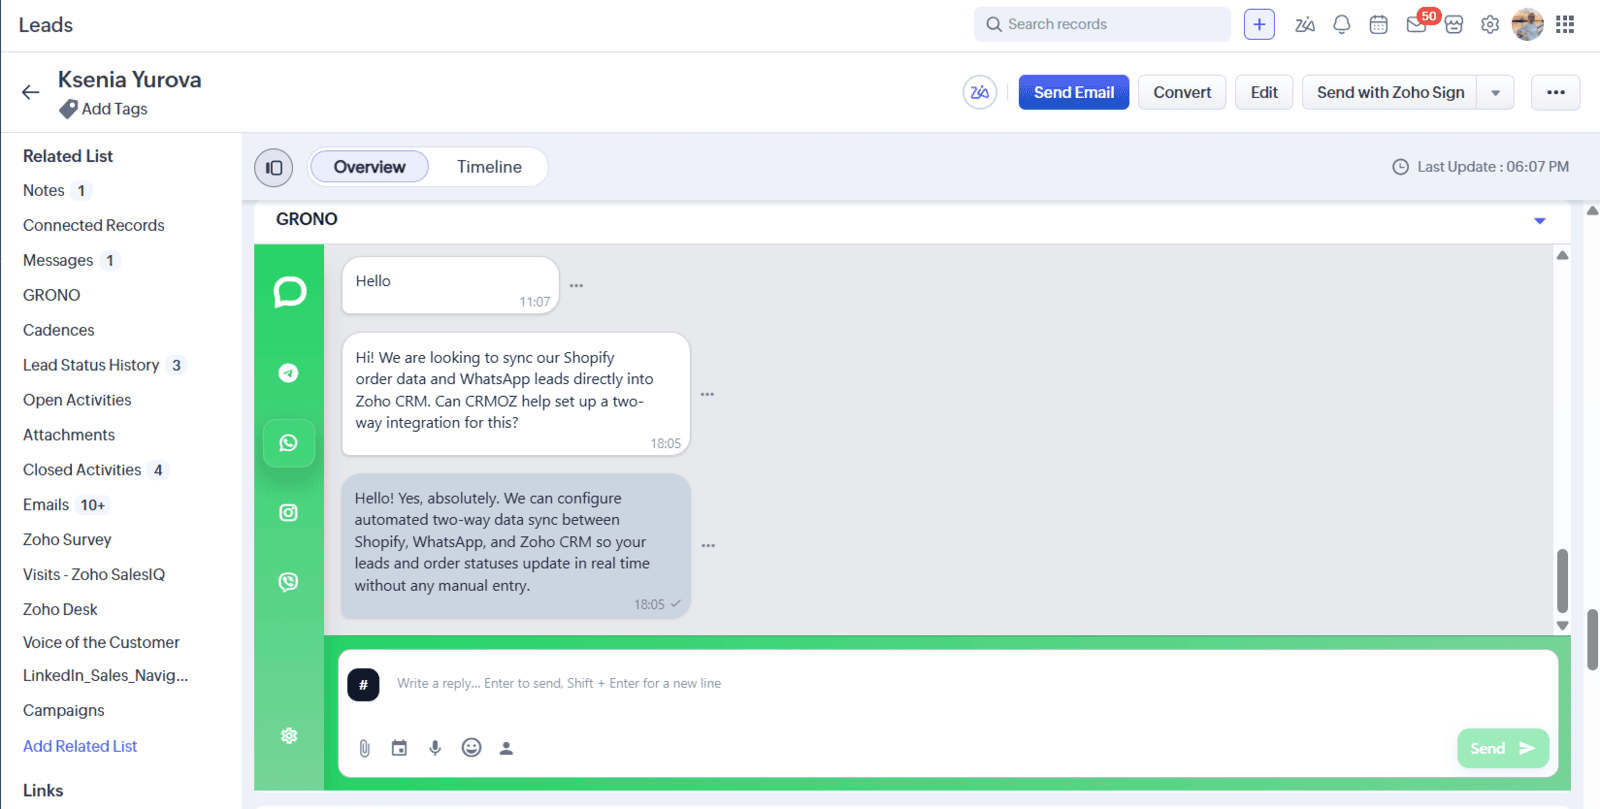Toggle the related list sidebar panel icon

point(274,168)
